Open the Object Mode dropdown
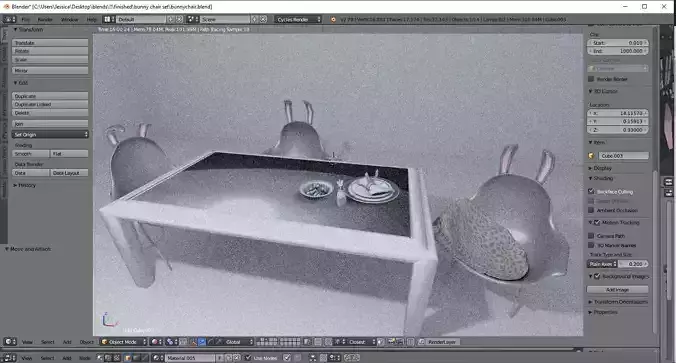 pos(123,342)
